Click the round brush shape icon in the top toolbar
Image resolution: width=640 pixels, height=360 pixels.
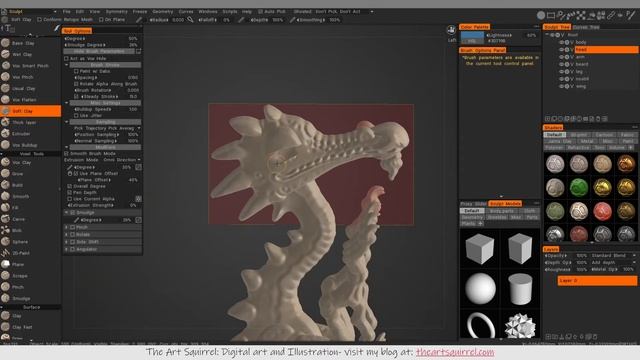[541, 16]
